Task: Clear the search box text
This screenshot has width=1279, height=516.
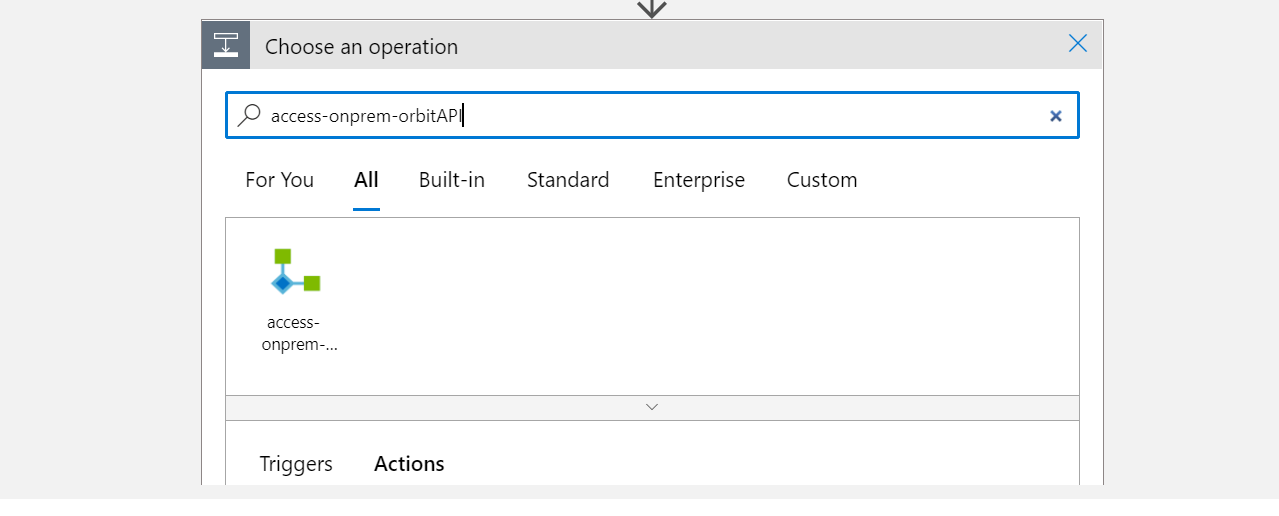Action: tap(1055, 116)
